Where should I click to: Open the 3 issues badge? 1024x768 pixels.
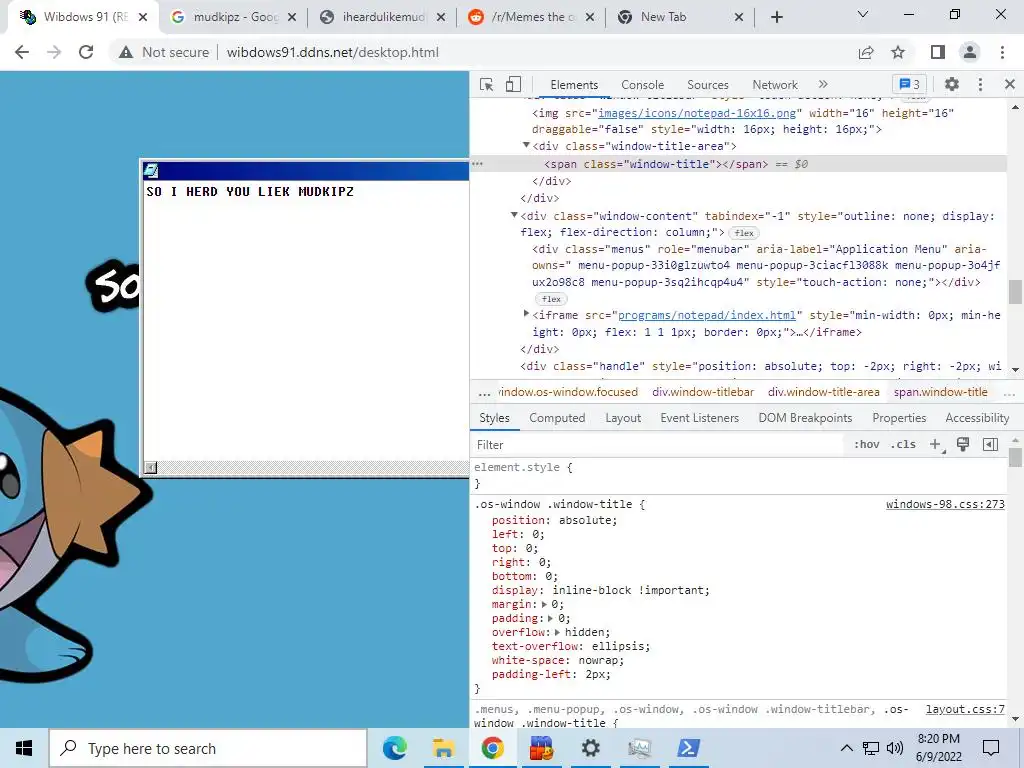[909, 84]
